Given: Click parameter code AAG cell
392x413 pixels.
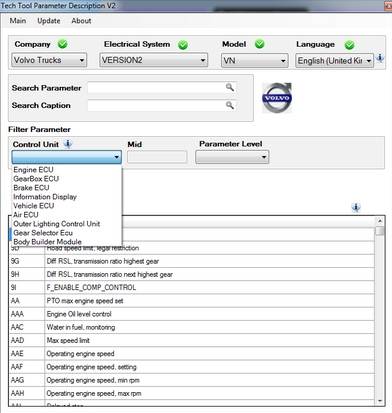Looking at the screenshot, I should (x=27, y=380).
